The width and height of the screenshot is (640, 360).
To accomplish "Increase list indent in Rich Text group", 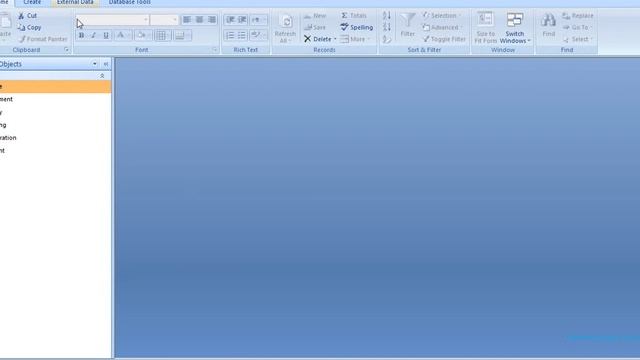I will pyautogui.click(x=242, y=20).
